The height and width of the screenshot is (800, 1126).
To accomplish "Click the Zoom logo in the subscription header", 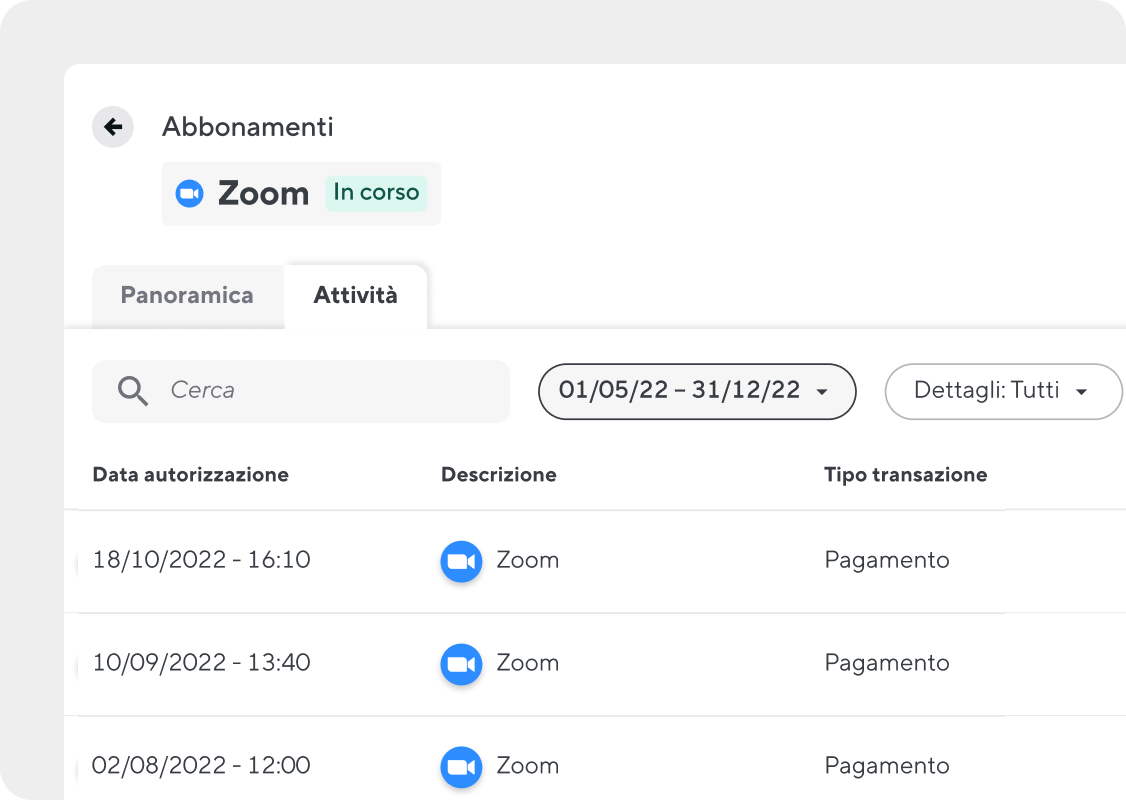I will [190, 193].
